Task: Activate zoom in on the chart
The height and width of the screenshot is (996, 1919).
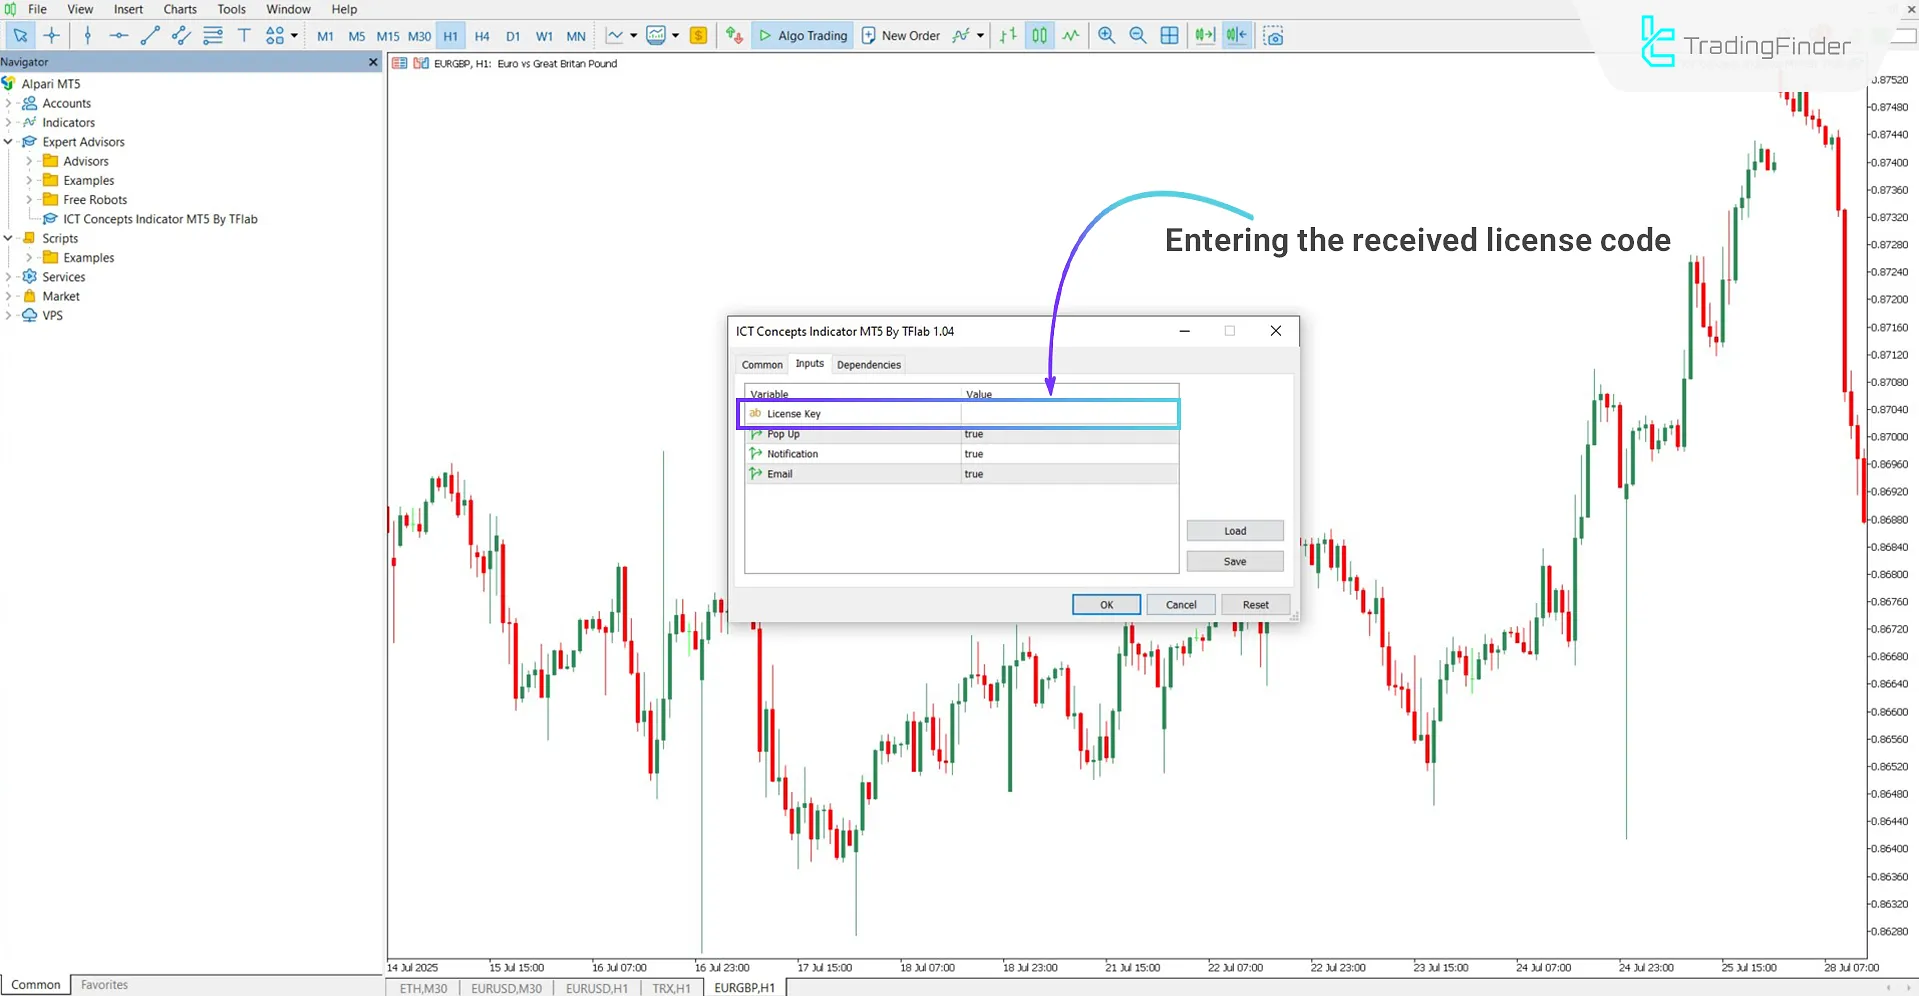Action: (x=1106, y=35)
